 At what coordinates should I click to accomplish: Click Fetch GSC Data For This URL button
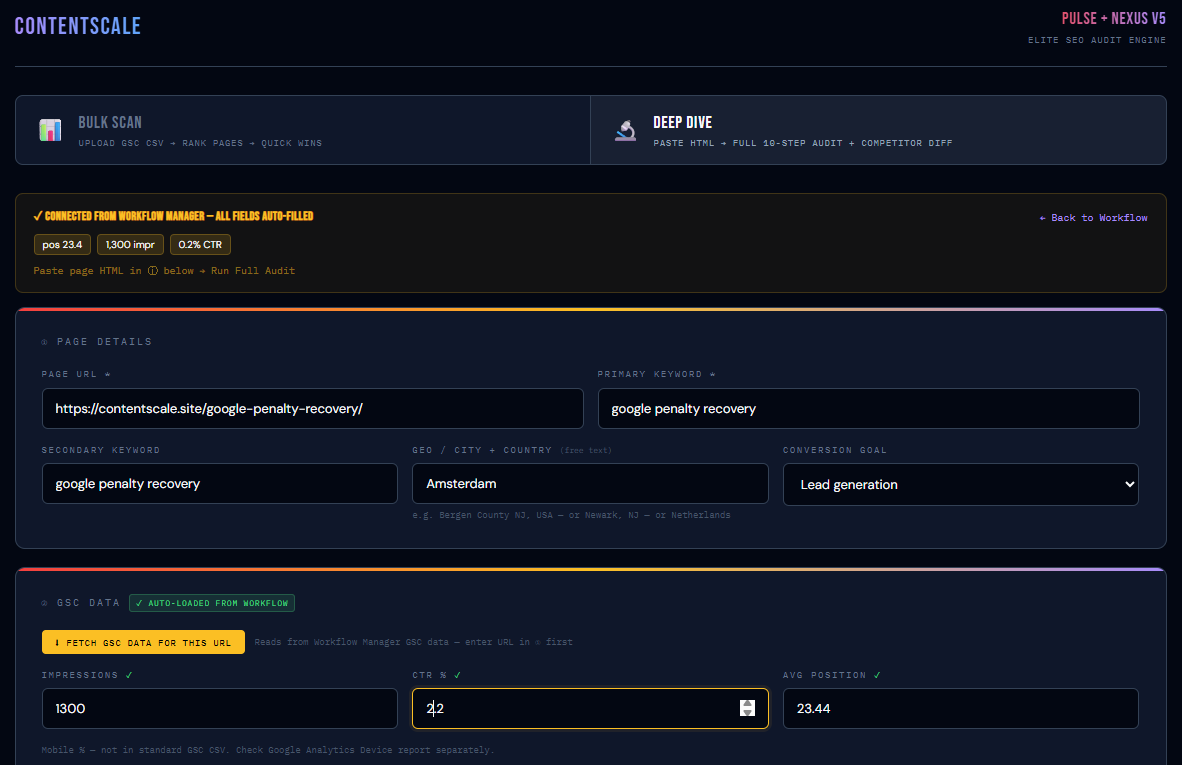click(143, 642)
